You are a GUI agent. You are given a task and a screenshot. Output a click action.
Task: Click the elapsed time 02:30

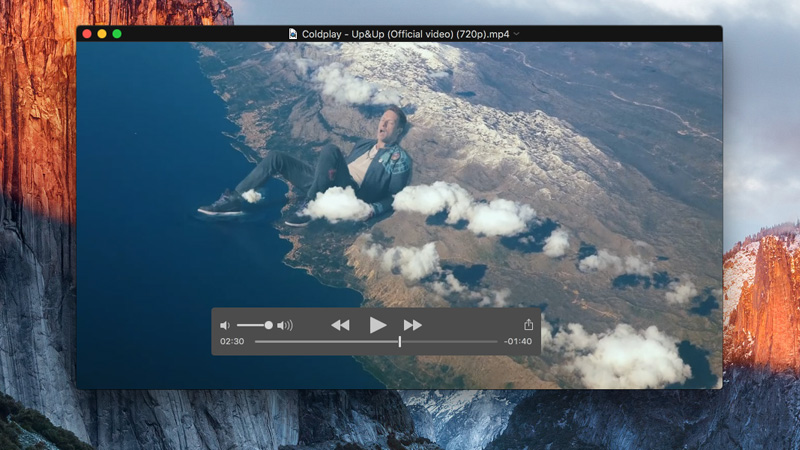pyautogui.click(x=232, y=341)
